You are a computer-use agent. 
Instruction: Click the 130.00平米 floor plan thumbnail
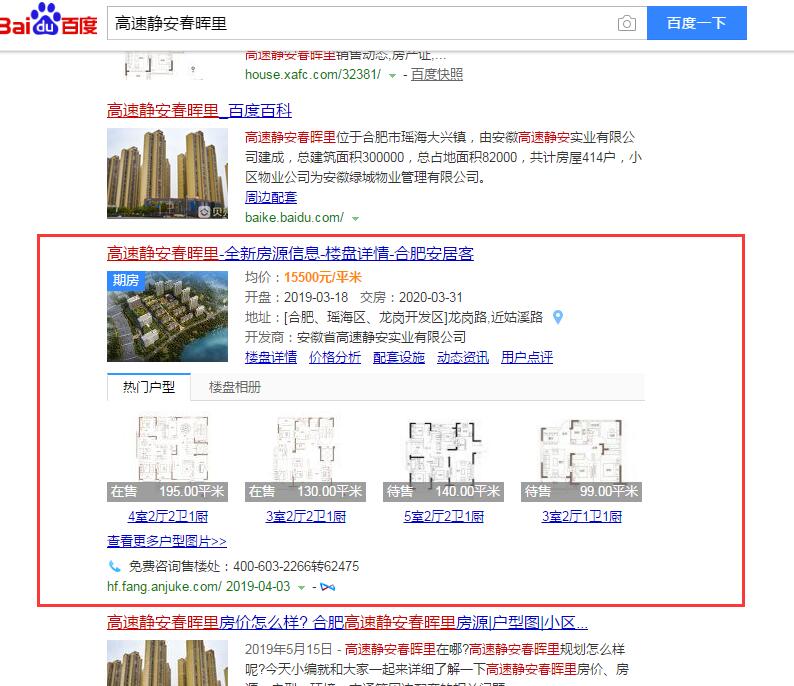pos(306,457)
